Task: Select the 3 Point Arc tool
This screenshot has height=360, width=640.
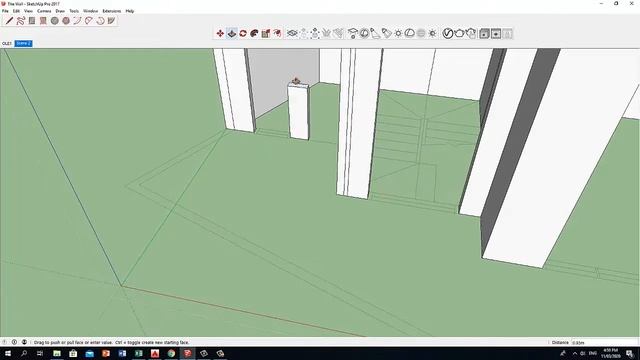Action: (x=100, y=21)
